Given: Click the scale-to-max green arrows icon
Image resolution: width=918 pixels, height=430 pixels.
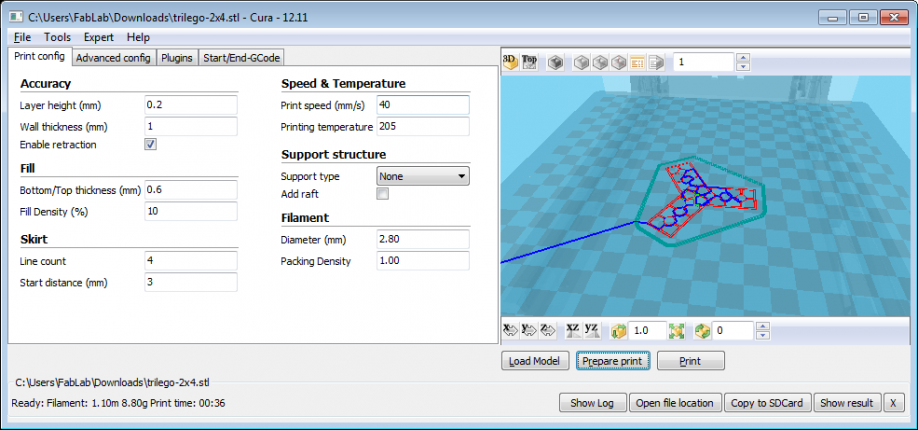Looking at the screenshot, I should coord(677,331).
